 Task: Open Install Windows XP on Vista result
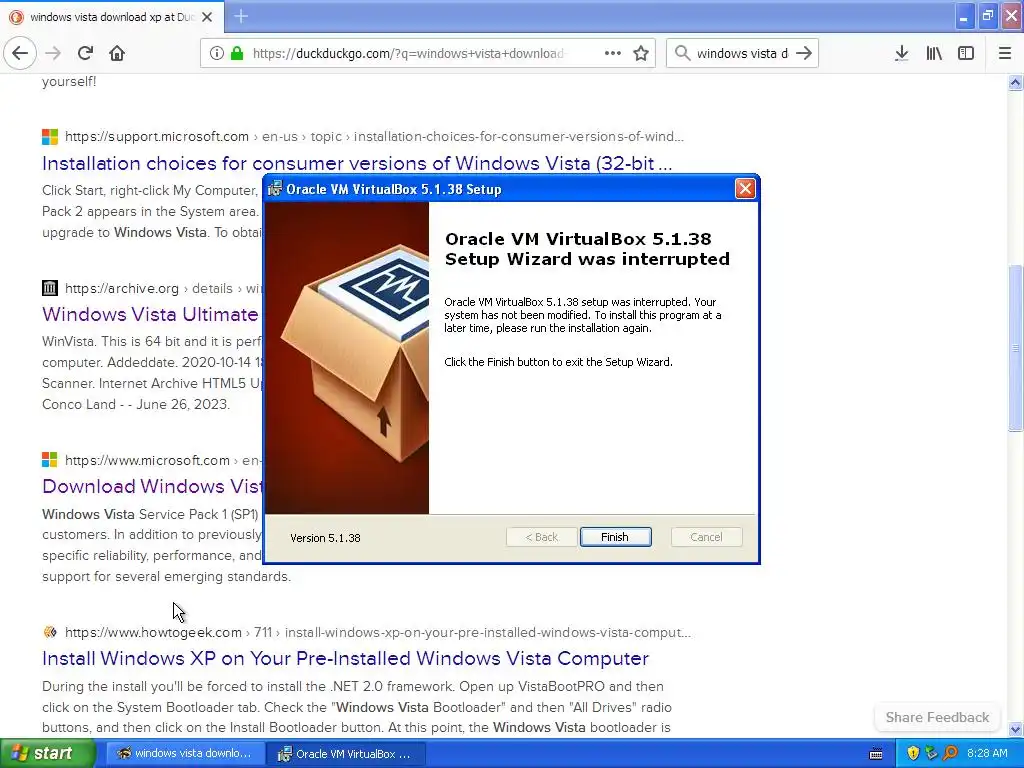tap(345, 658)
